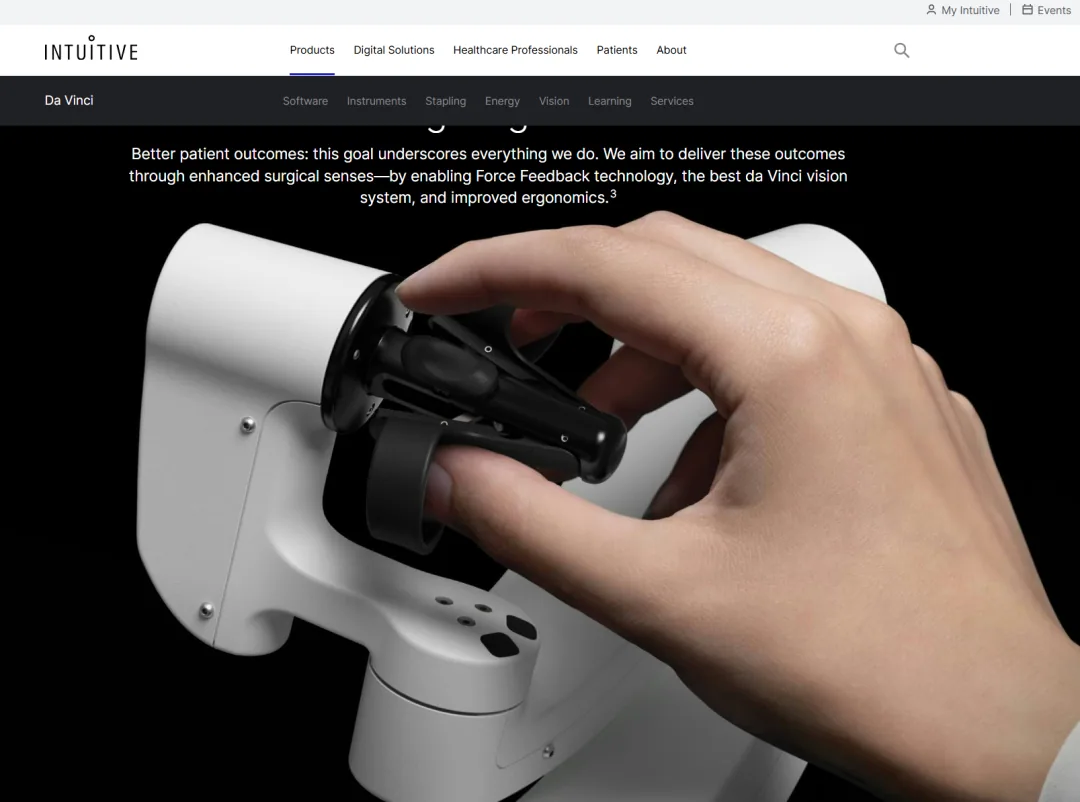Open the About menu
The image size is (1080, 802).
672,50
